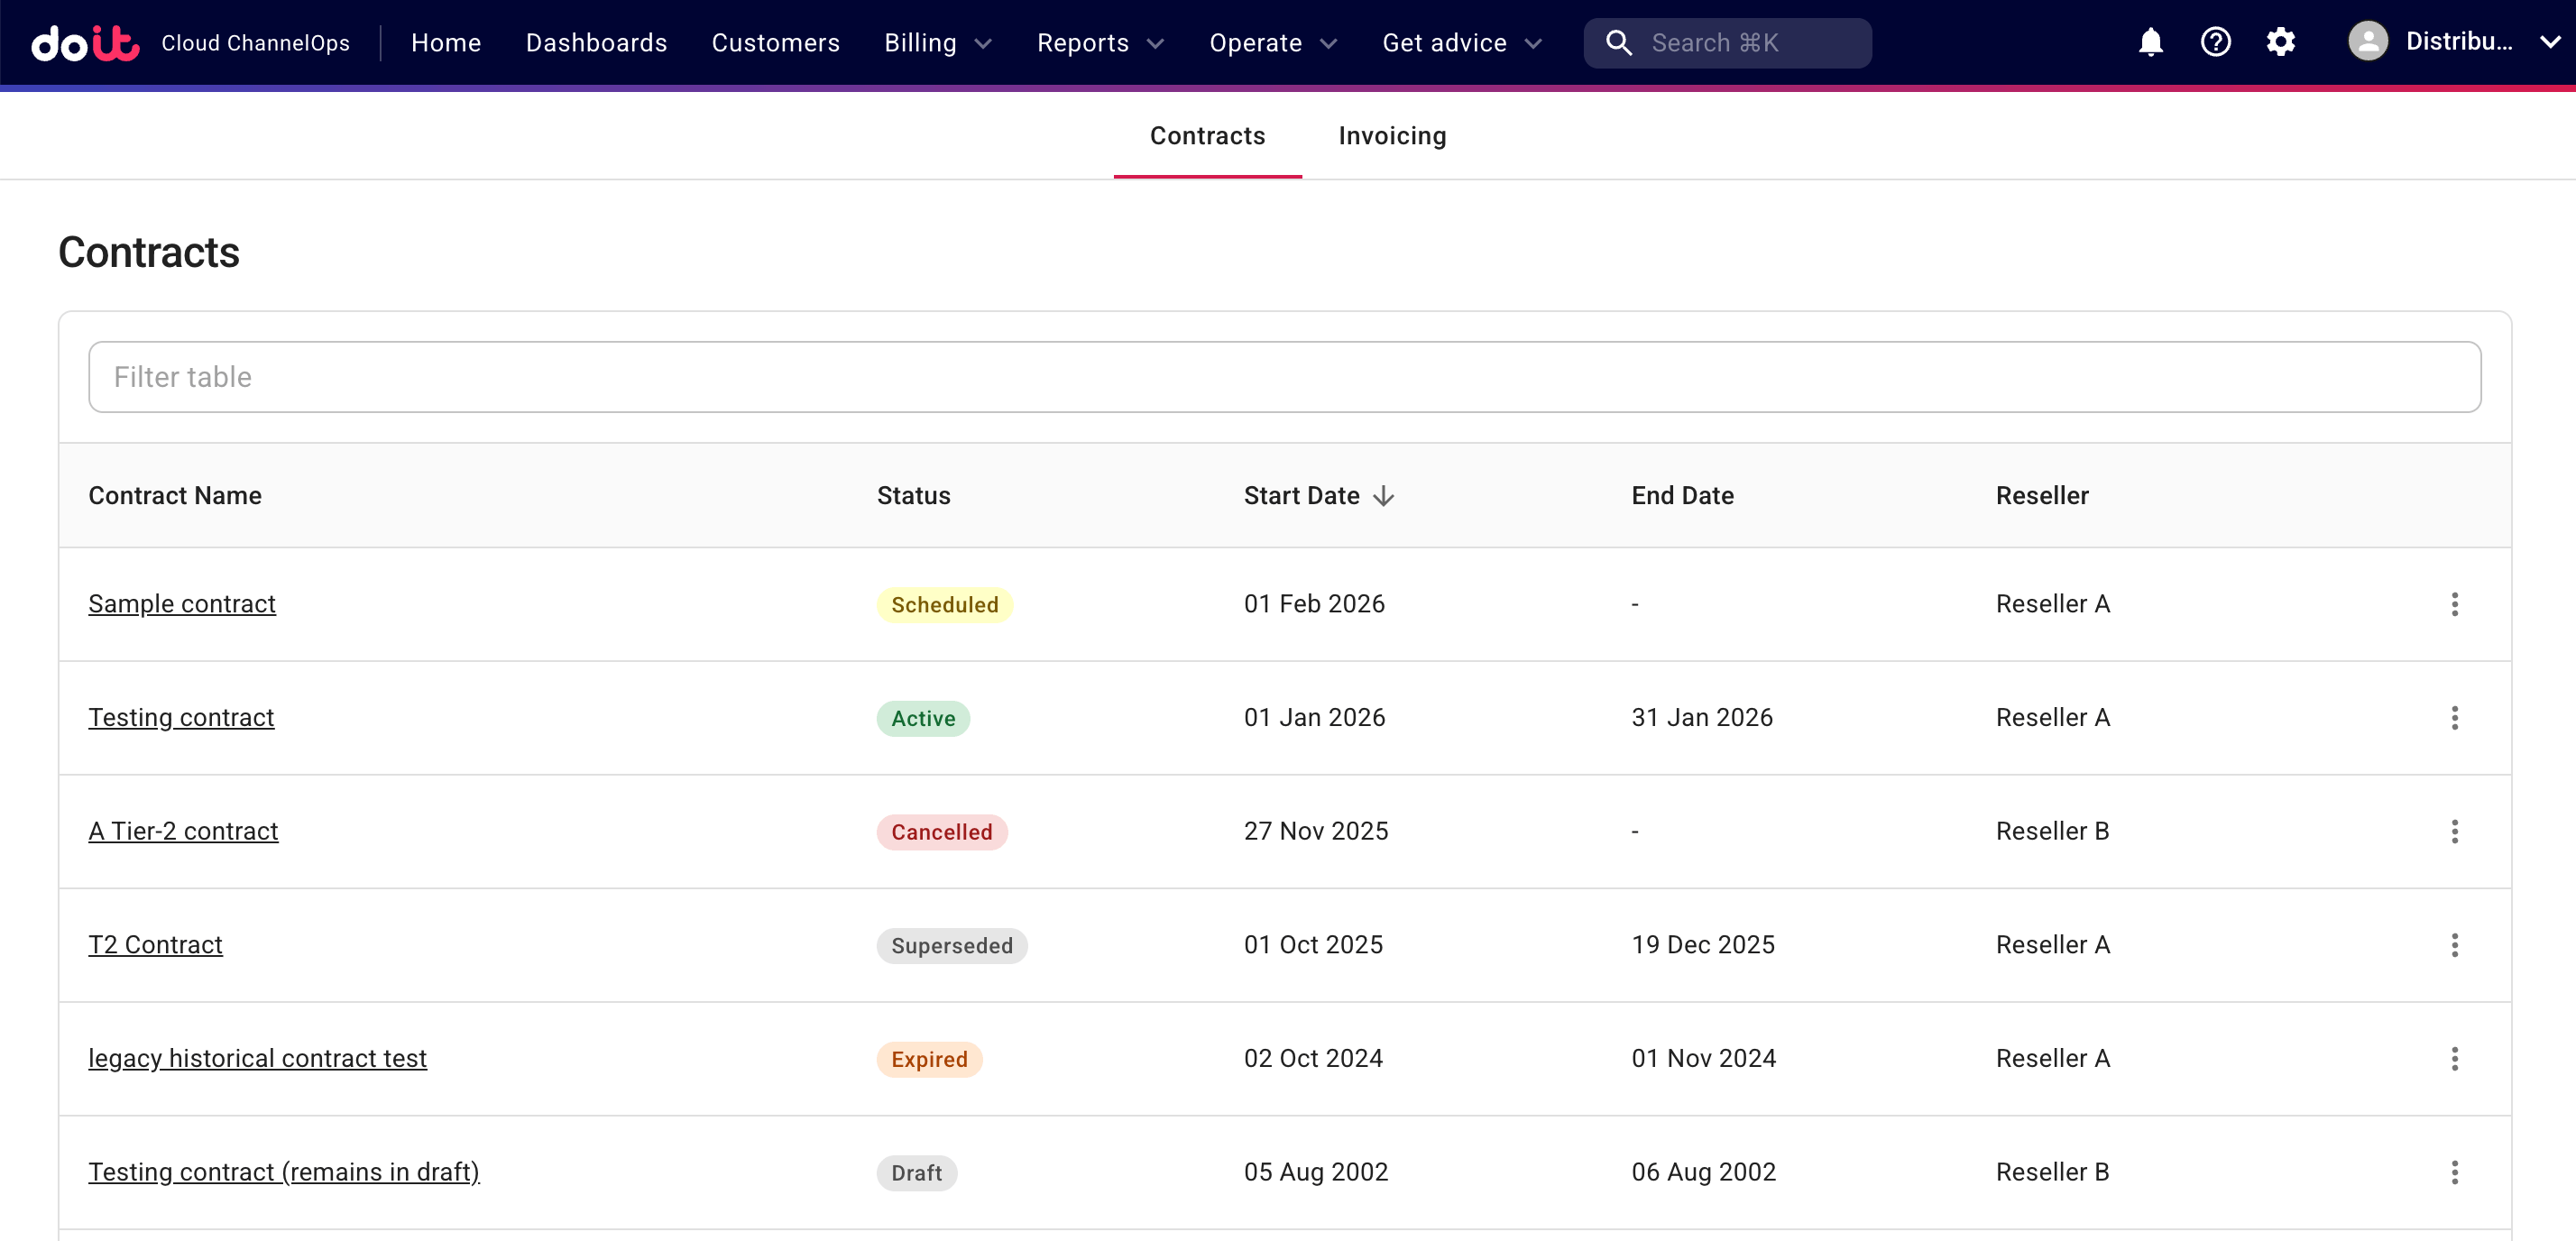Click the Start Date sort arrow
This screenshot has height=1241, width=2576.
click(1384, 496)
